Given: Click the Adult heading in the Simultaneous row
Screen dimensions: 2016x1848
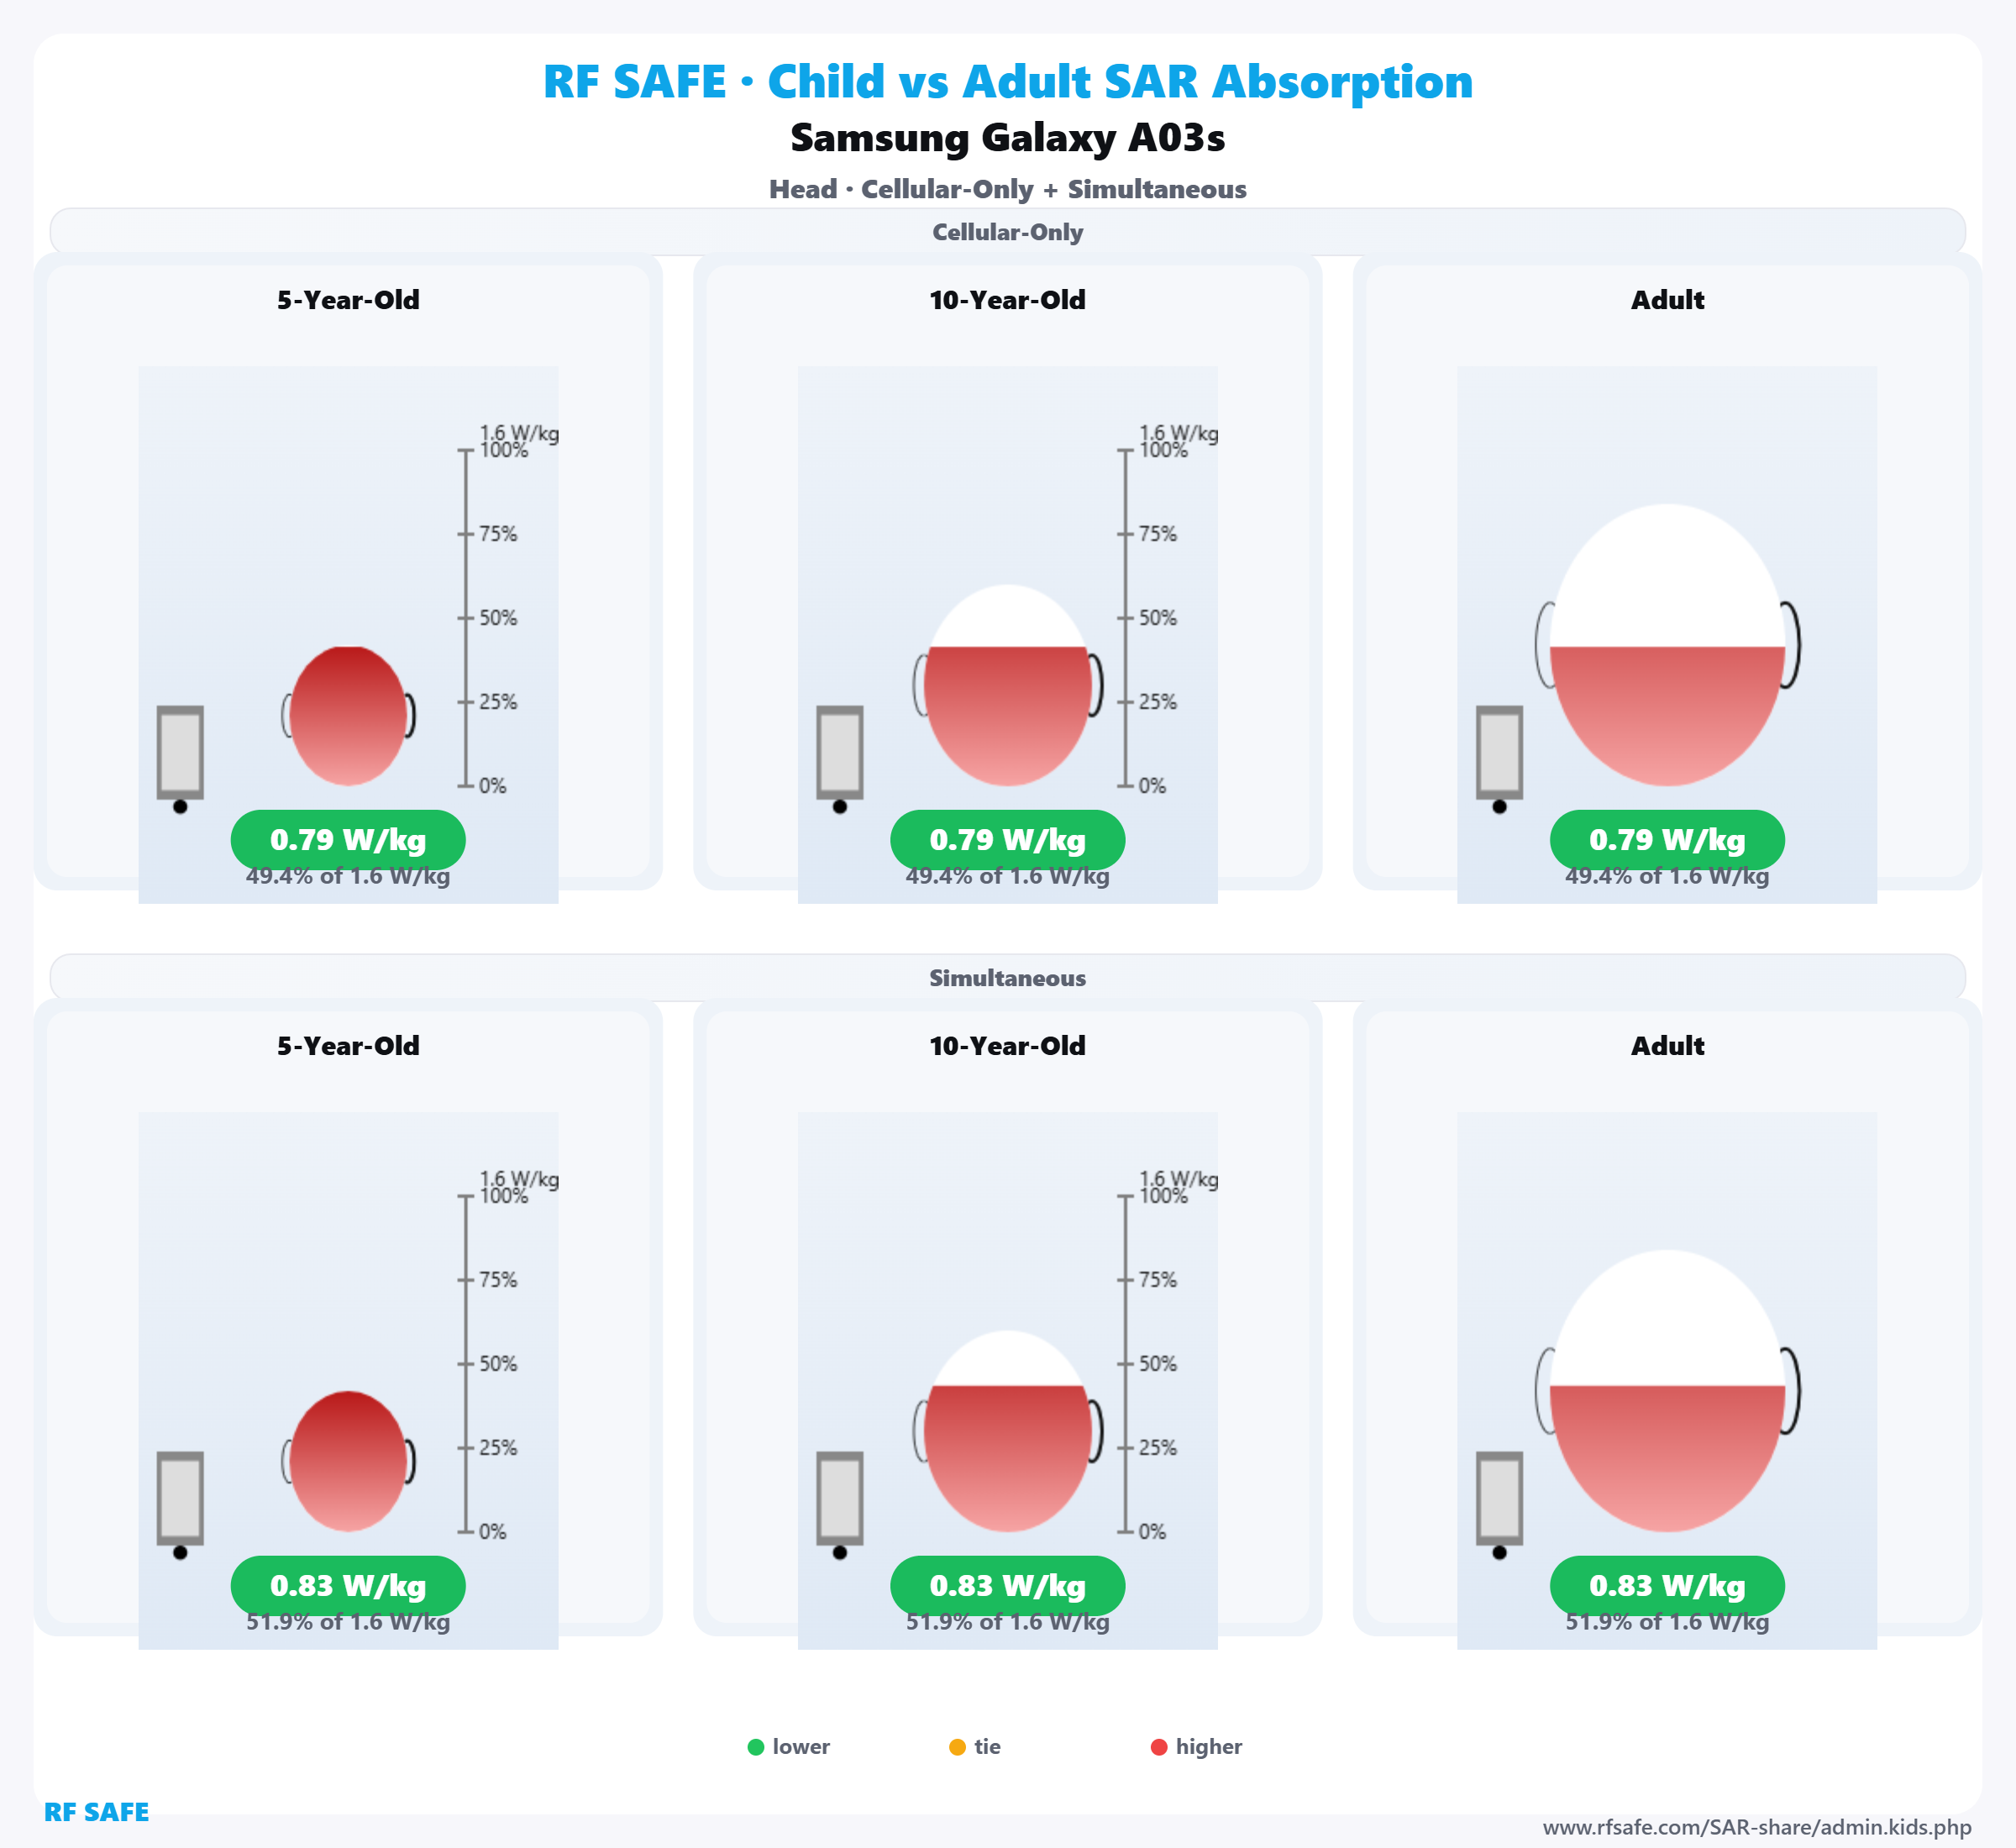Looking at the screenshot, I should pos(1667,1046).
